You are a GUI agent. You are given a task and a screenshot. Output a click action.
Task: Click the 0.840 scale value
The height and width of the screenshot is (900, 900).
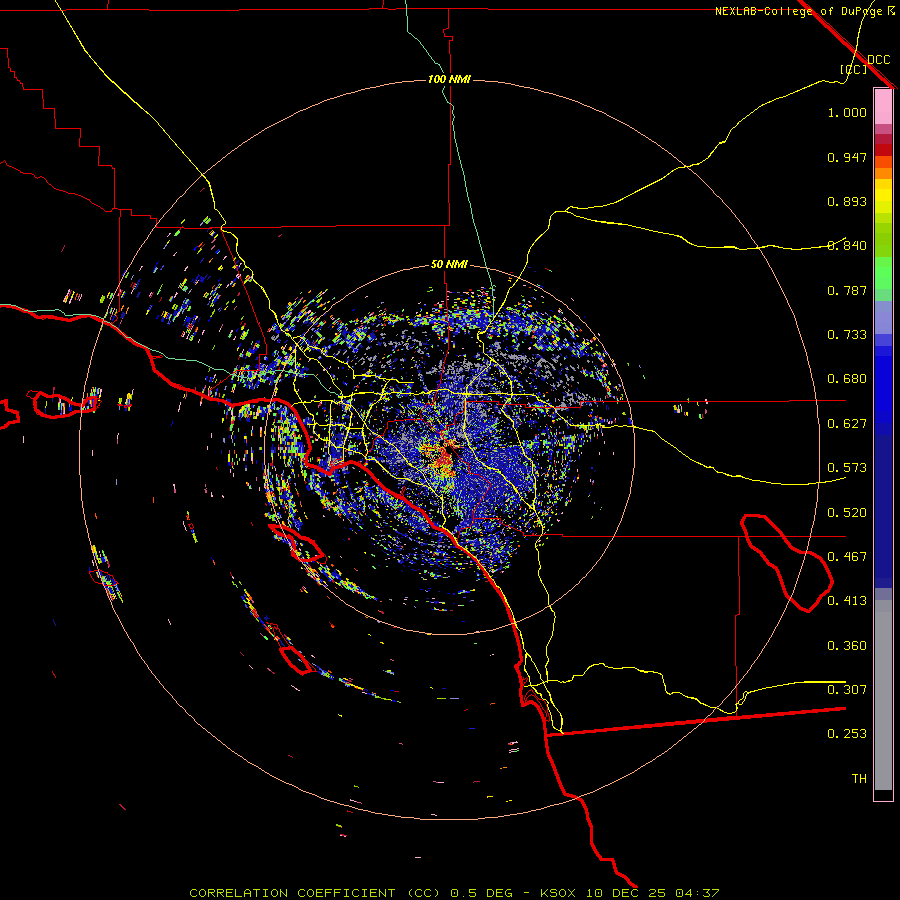click(x=847, y=246)
